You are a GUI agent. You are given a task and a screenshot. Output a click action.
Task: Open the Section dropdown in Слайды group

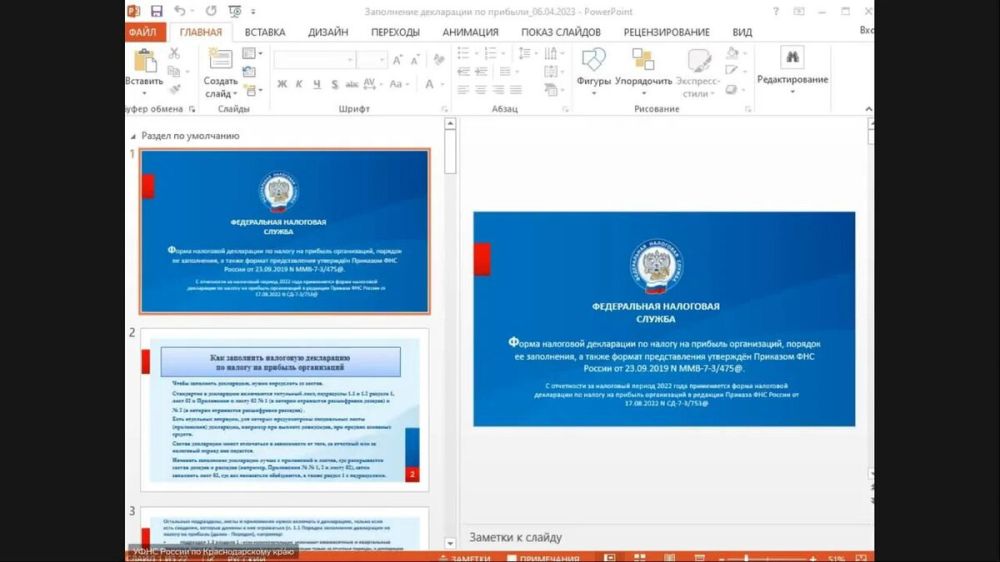tap(253, 90)
